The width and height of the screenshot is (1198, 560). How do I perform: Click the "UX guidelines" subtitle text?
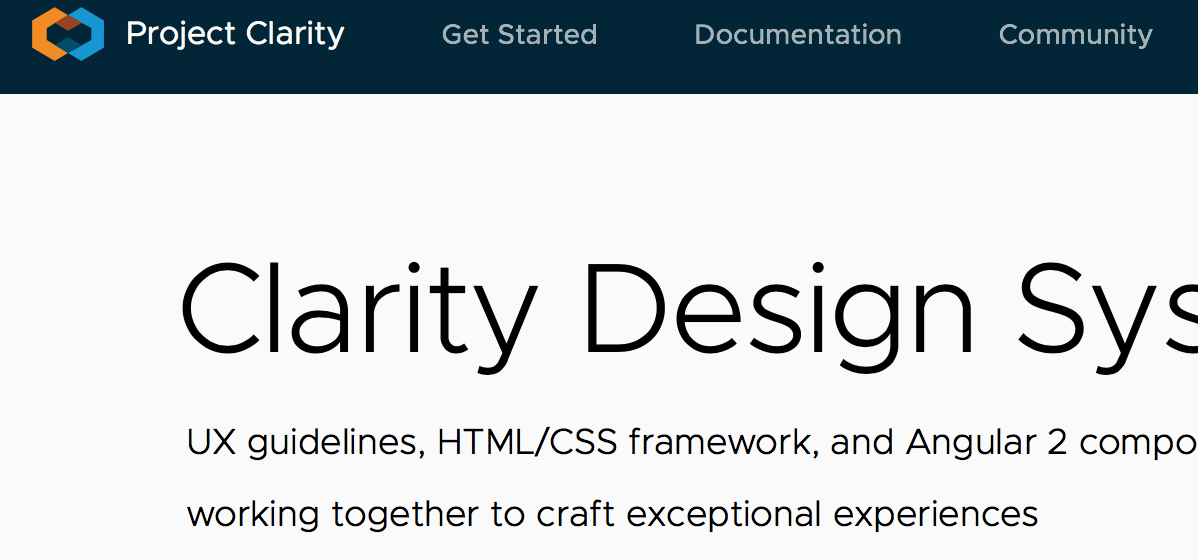pyautogui.click(x=303, y=442)
